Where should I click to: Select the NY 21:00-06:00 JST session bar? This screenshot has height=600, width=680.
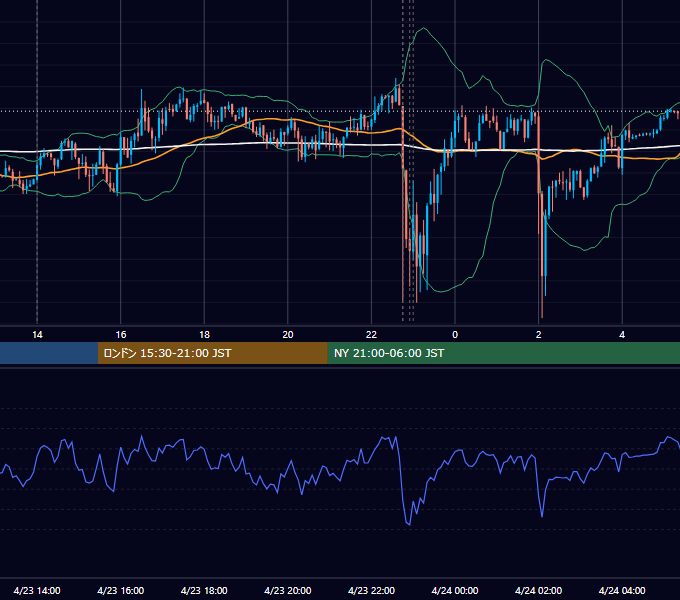coord(503,353)
